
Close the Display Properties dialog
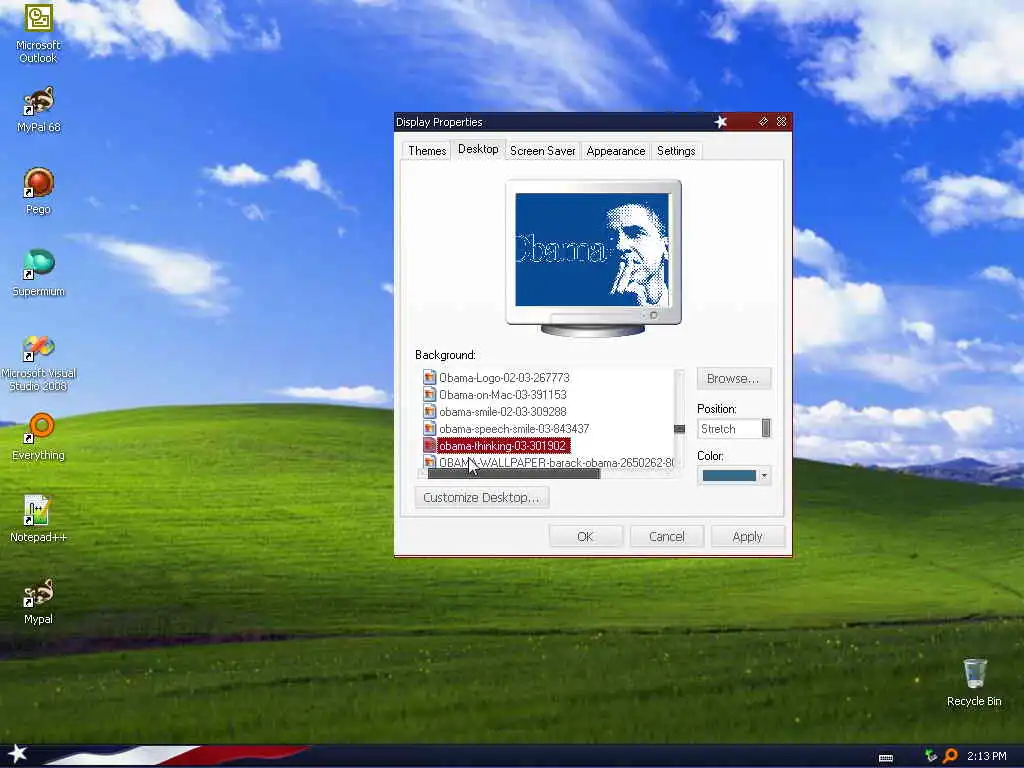pyautogui.click(x=781, y=121)
